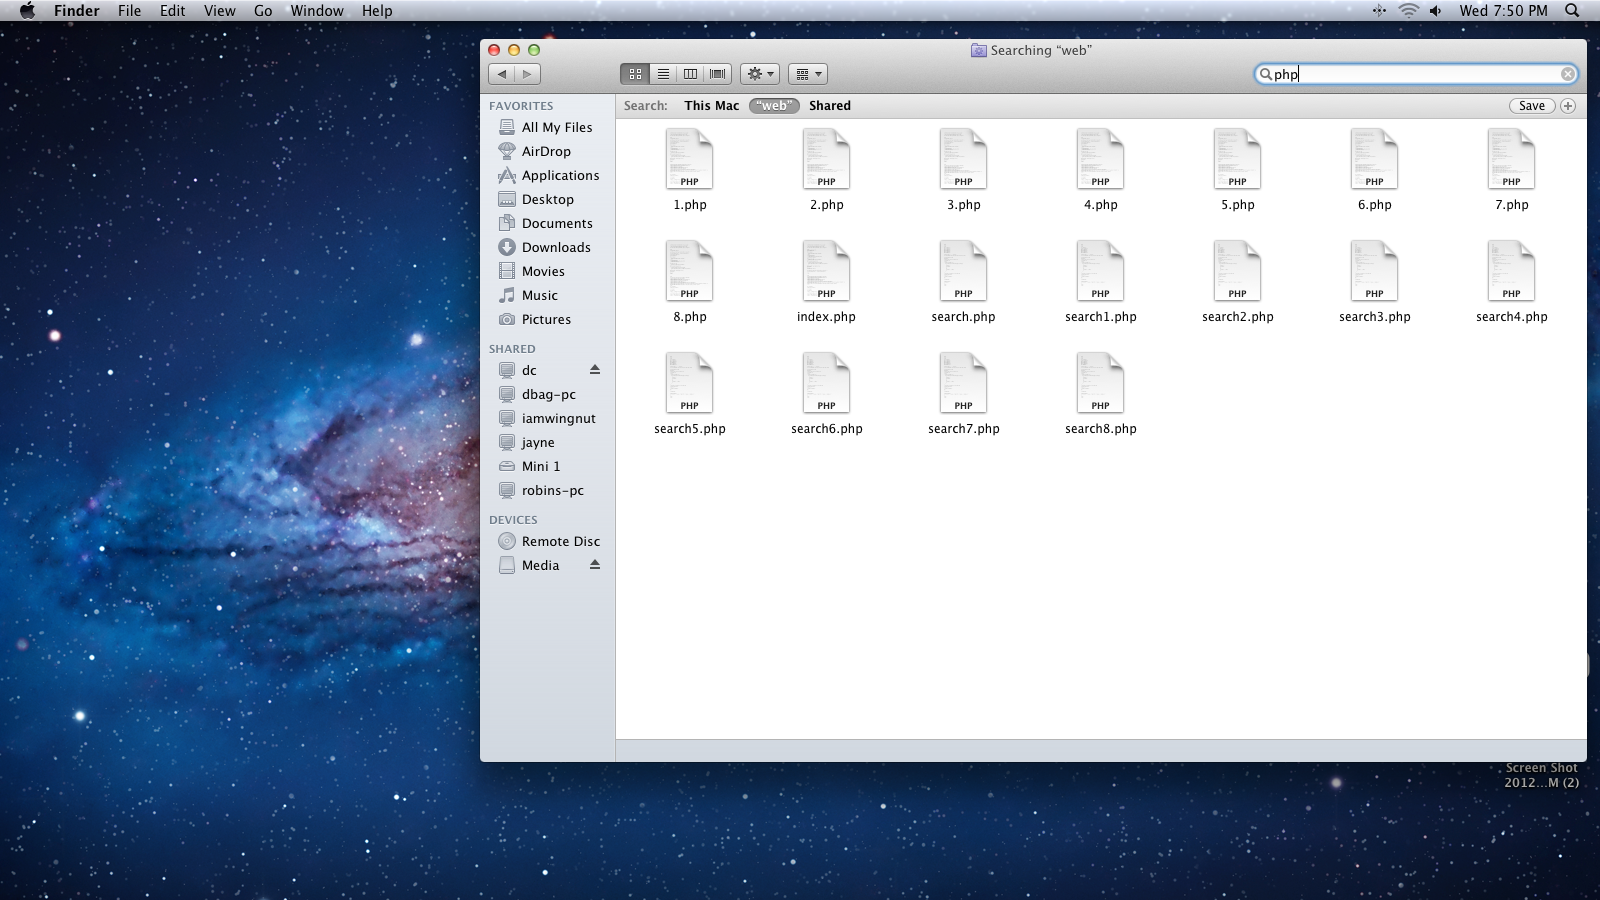Select the Downloads folder in sidebar
Image resolution: width=1600 pixels, height=900 pixels.
pyautogui.click(x=555, y=247)
